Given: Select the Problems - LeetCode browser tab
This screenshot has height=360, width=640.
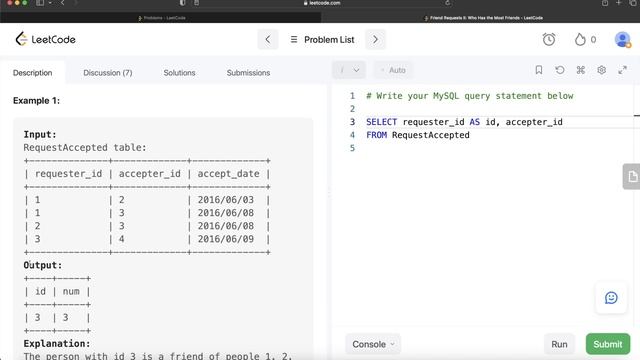Looking at the screenshot, I should (x=161, y=18).
